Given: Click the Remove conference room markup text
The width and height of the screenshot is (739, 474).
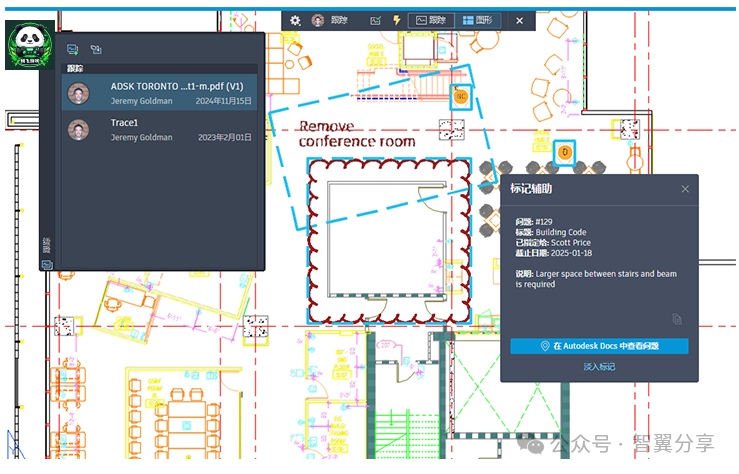Looking at the screenshot, I should point(356,134).
